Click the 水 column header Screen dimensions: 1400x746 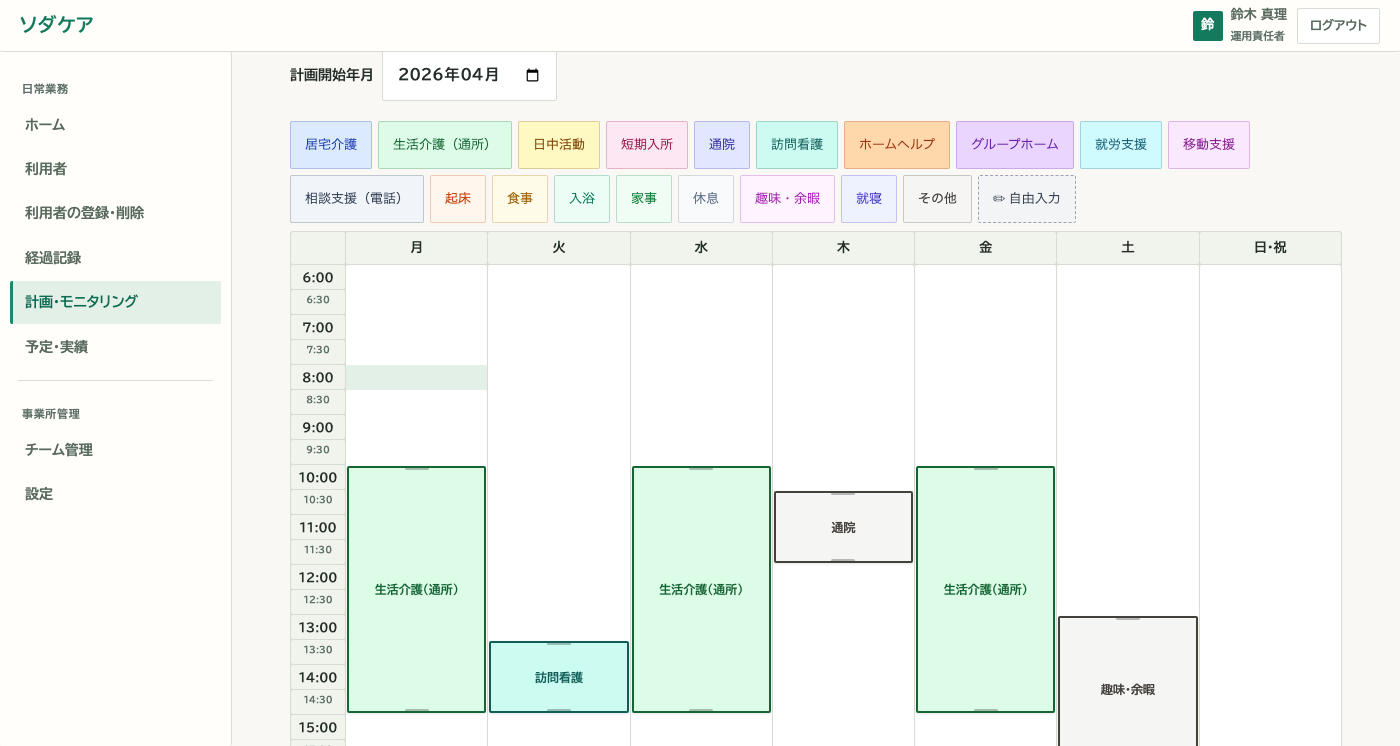point(701,248)
